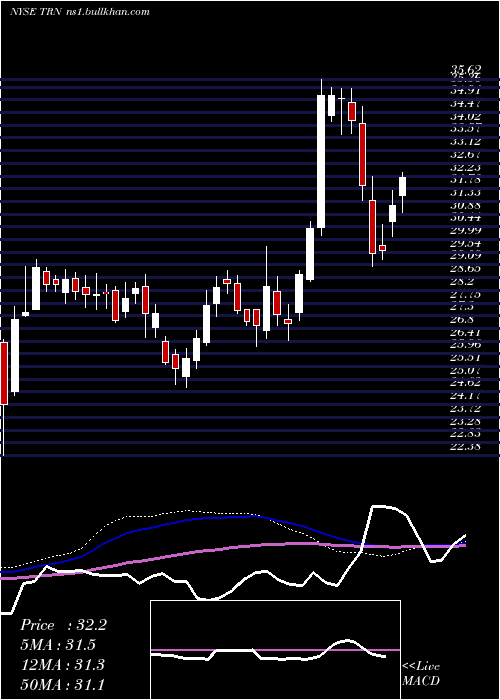Select the 29.09 price axis label
Screen dimensions: 500x700
(466, 256)
